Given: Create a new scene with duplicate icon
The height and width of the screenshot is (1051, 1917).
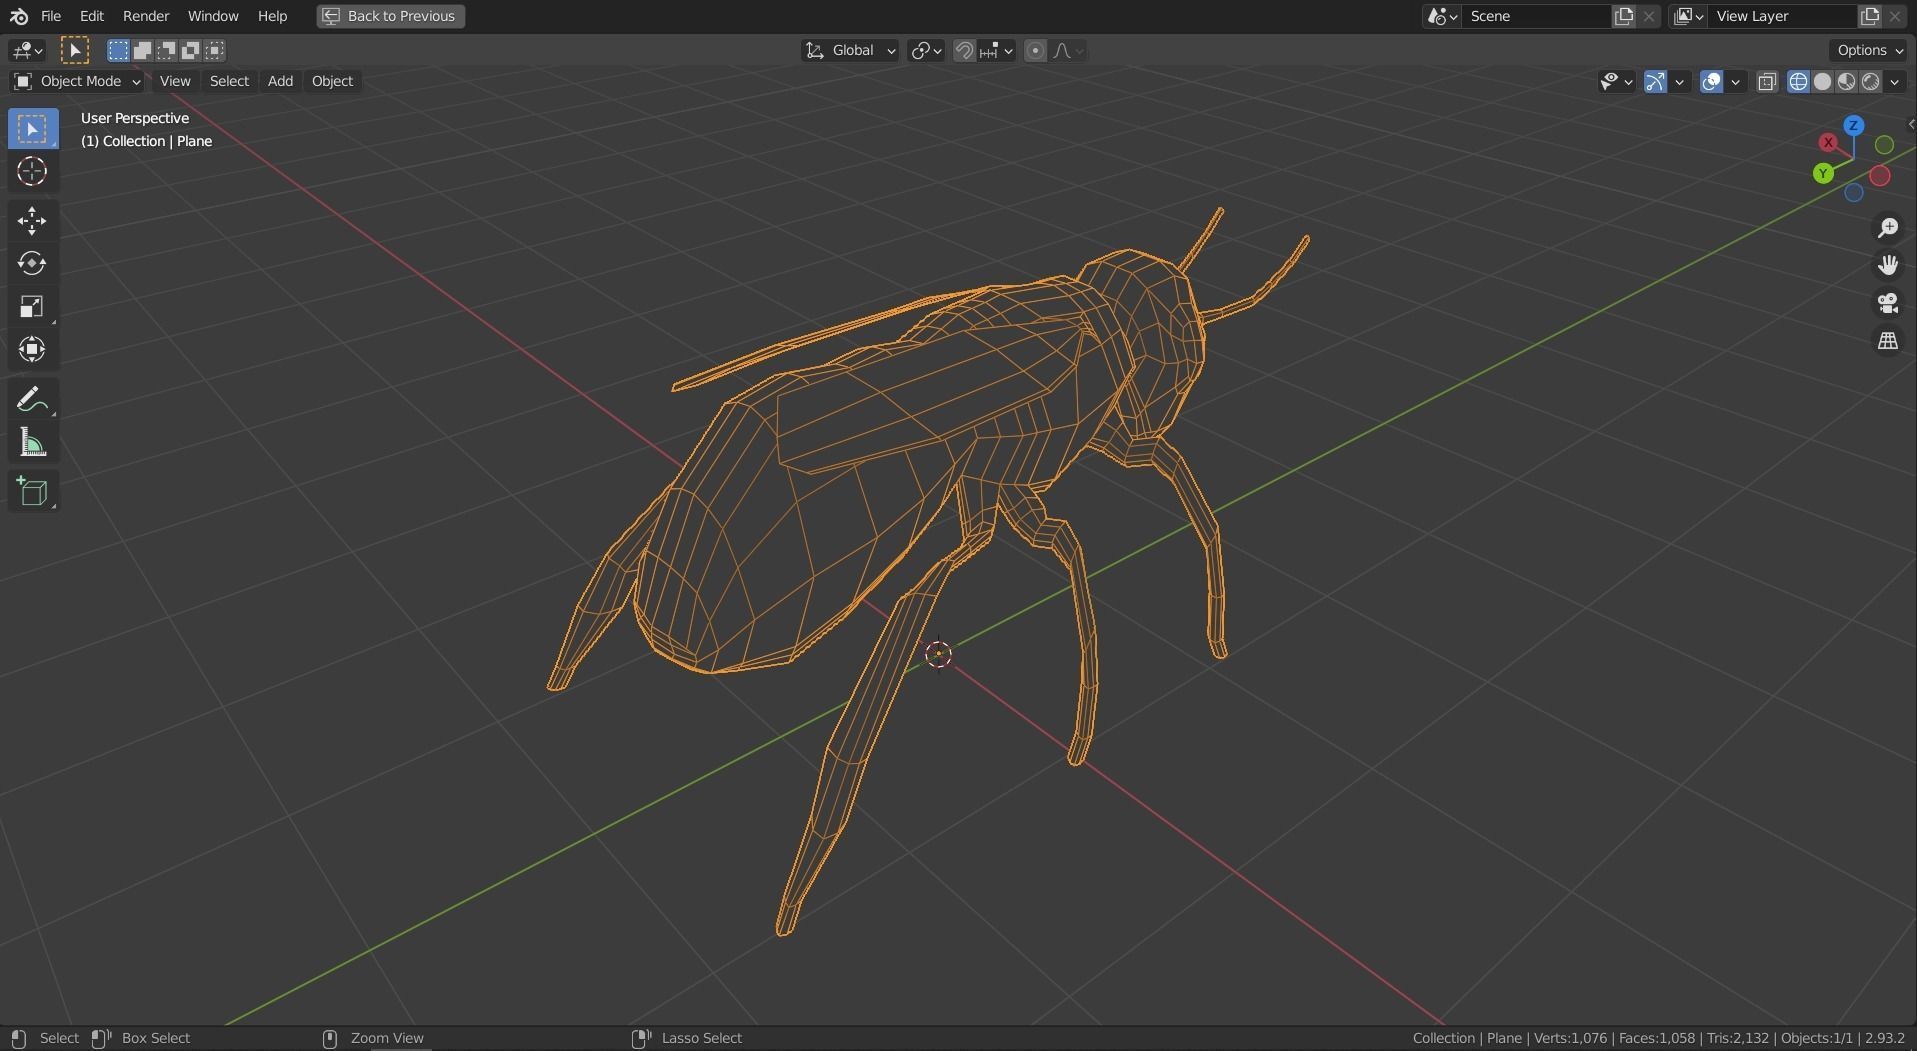Looking at the screenshot, I should click(x=1624, y=16).
